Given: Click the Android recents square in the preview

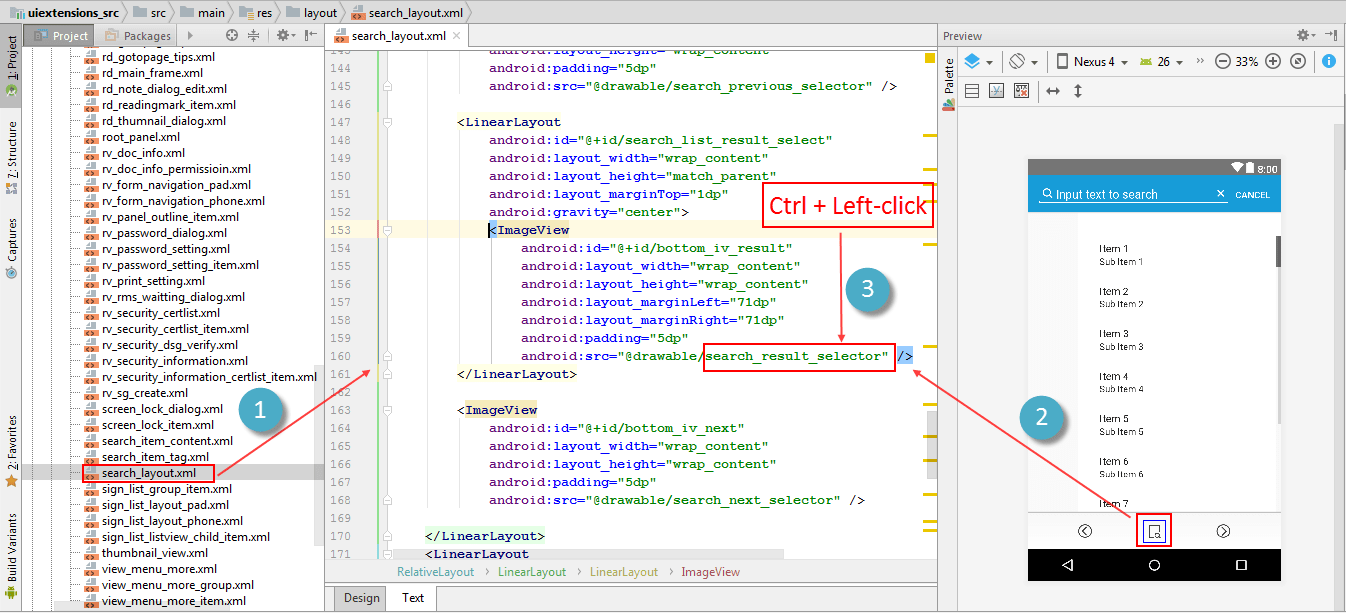Looking at the screenshot, I should 1241,565.
